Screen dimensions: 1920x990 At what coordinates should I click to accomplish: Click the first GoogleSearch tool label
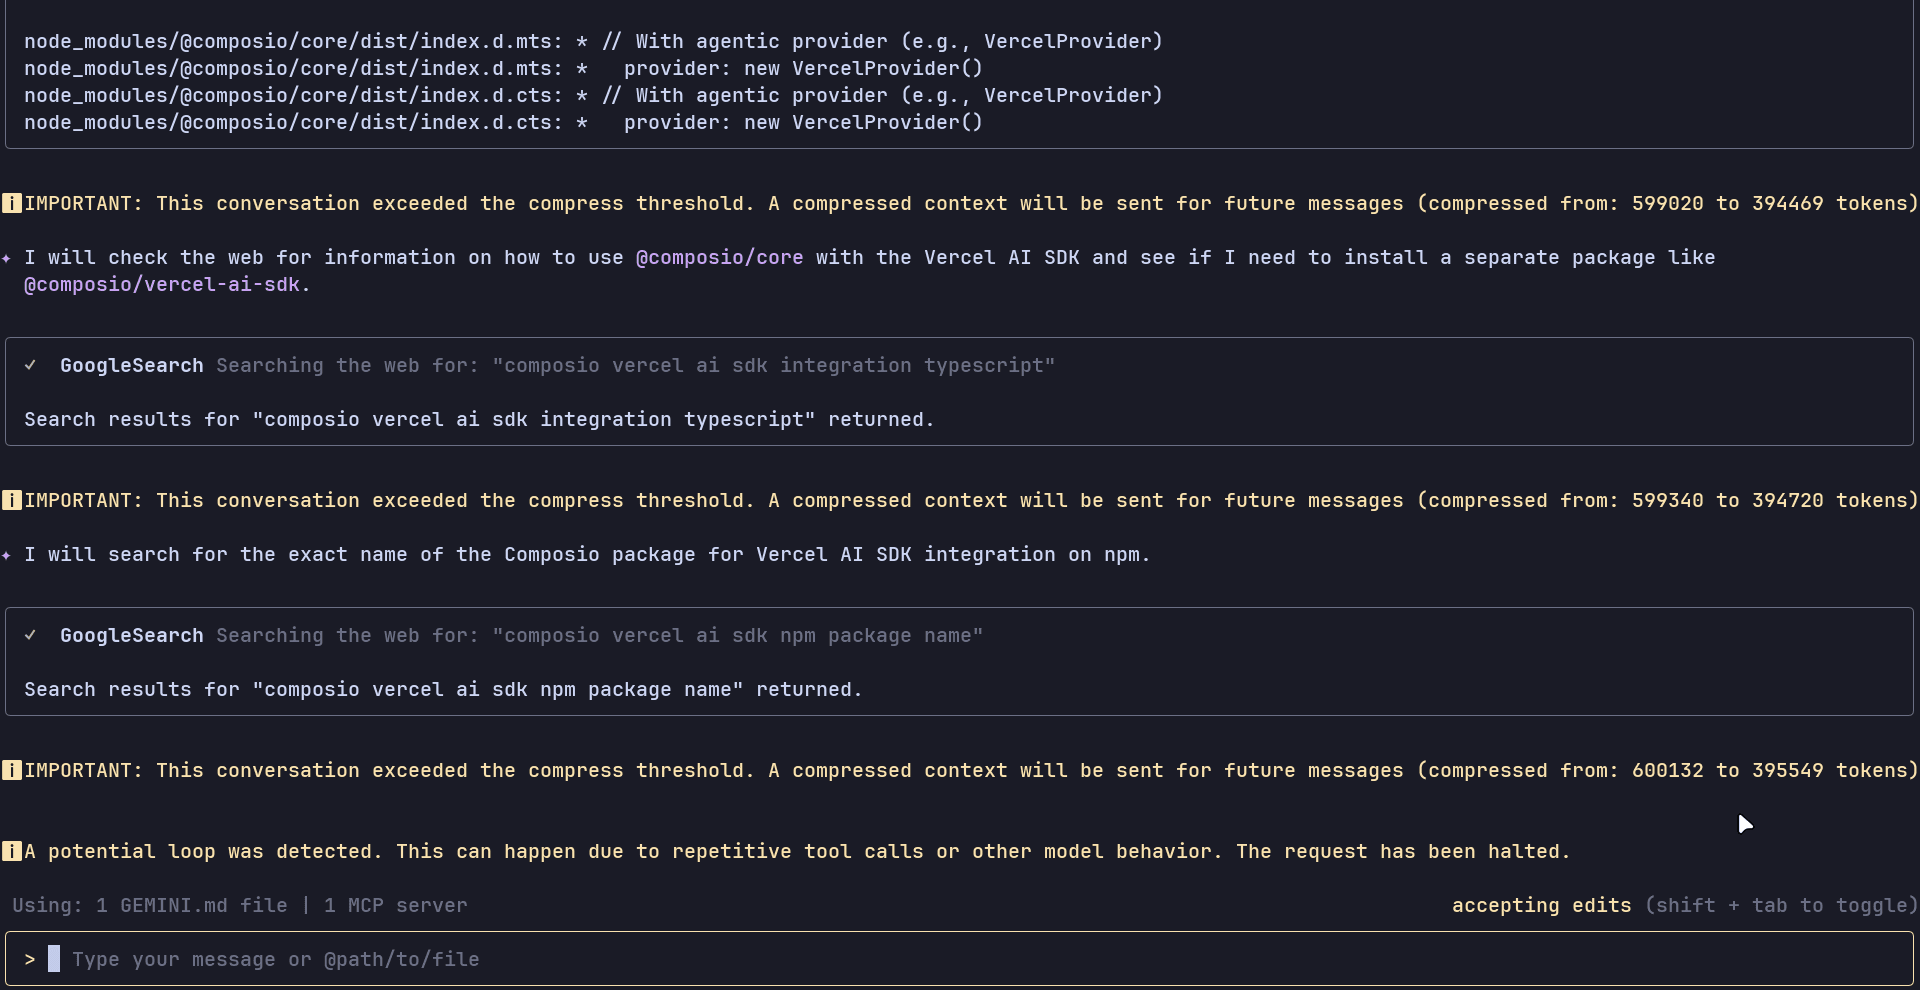[x=131, y=366]
